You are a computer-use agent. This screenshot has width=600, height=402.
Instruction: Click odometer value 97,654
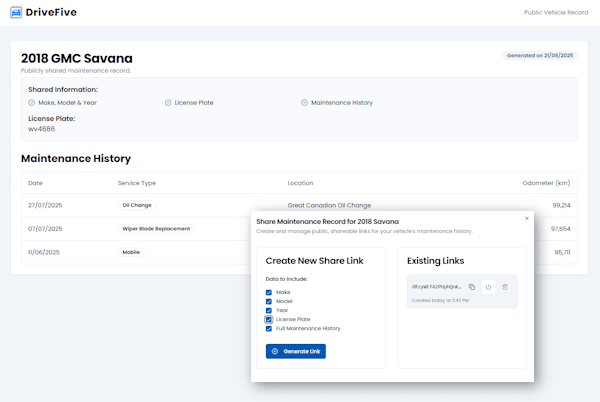561,229
